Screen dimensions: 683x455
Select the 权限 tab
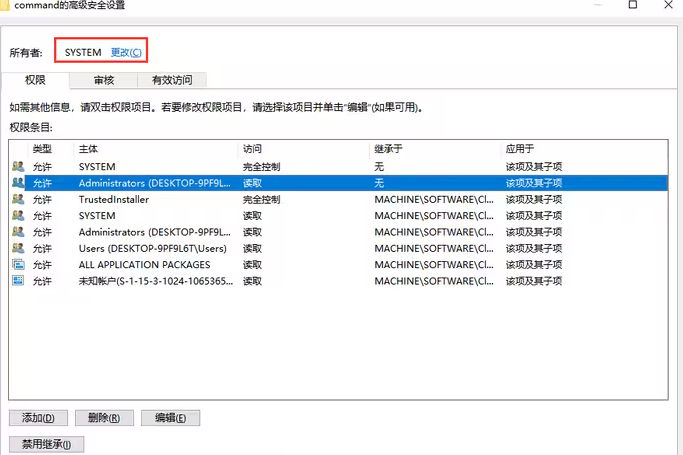[x=36, y=80]
